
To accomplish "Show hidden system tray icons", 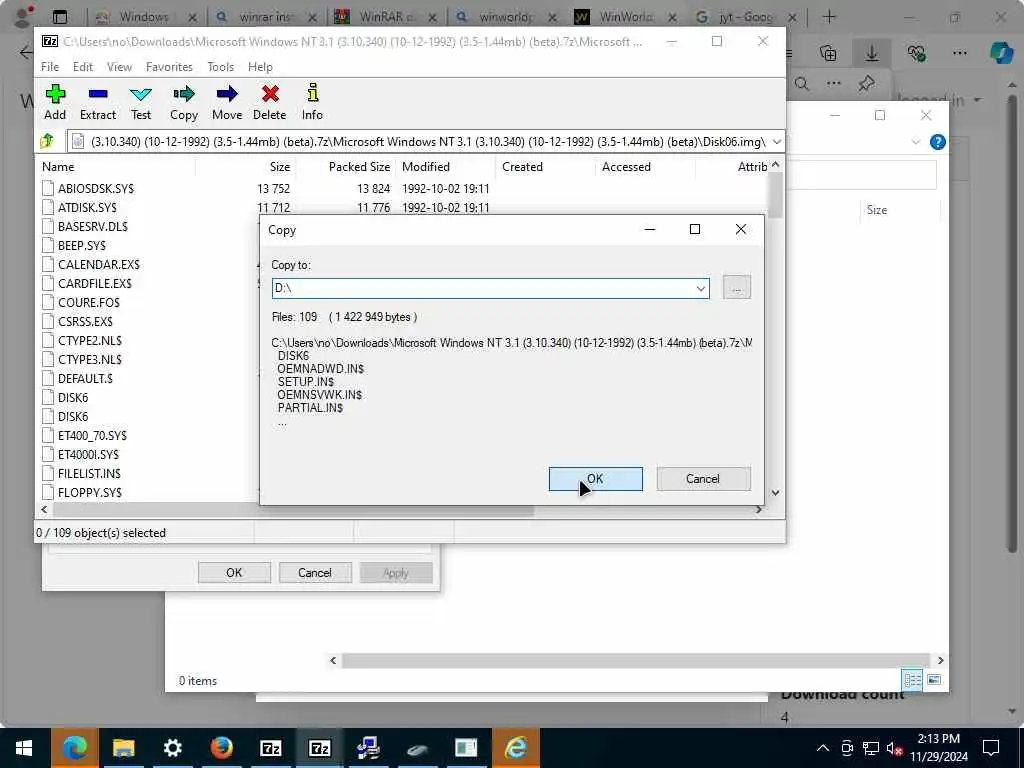I will coord(823,748).
